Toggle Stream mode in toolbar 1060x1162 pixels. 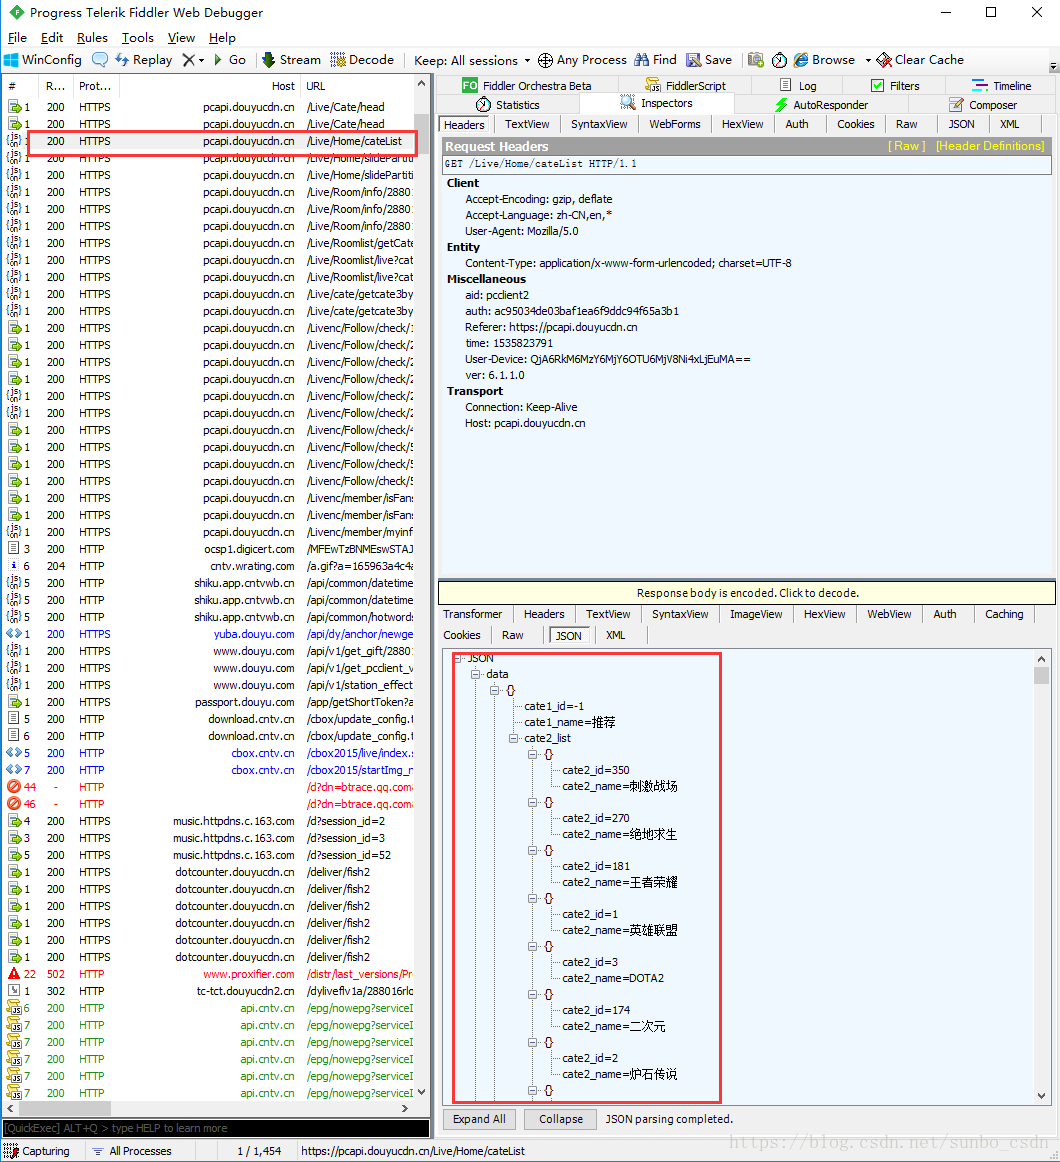pyautogui.click(x=291, y=60)
